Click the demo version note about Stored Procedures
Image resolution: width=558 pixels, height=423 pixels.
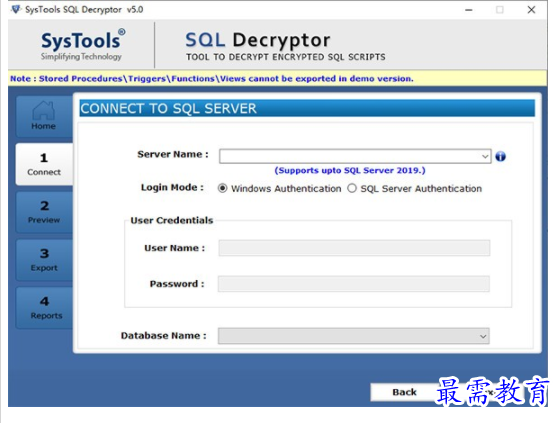(212, 79)
